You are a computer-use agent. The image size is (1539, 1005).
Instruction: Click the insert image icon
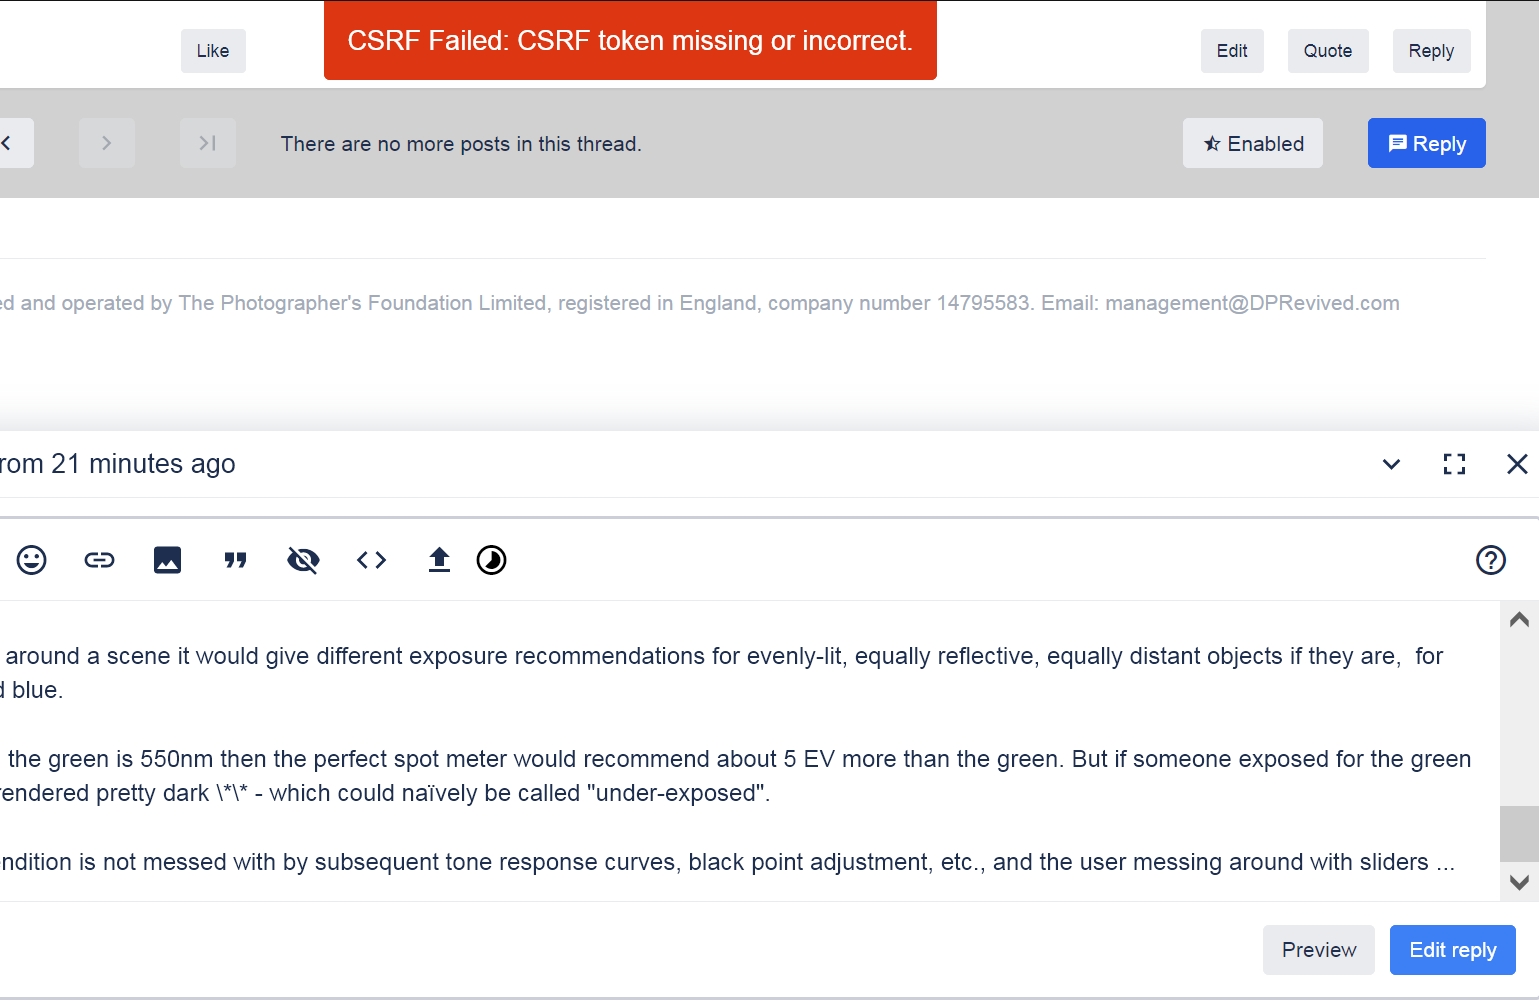167,560
